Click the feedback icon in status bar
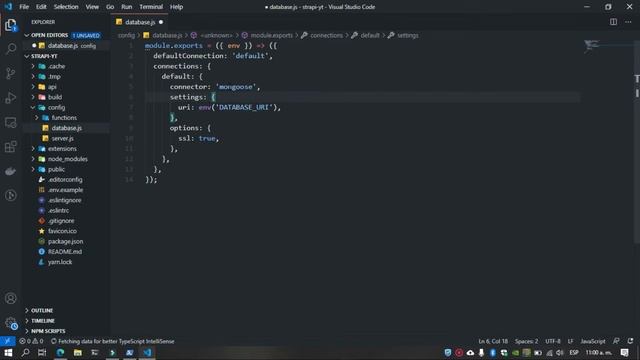640x360 pixels. click(x=616, y=341)
